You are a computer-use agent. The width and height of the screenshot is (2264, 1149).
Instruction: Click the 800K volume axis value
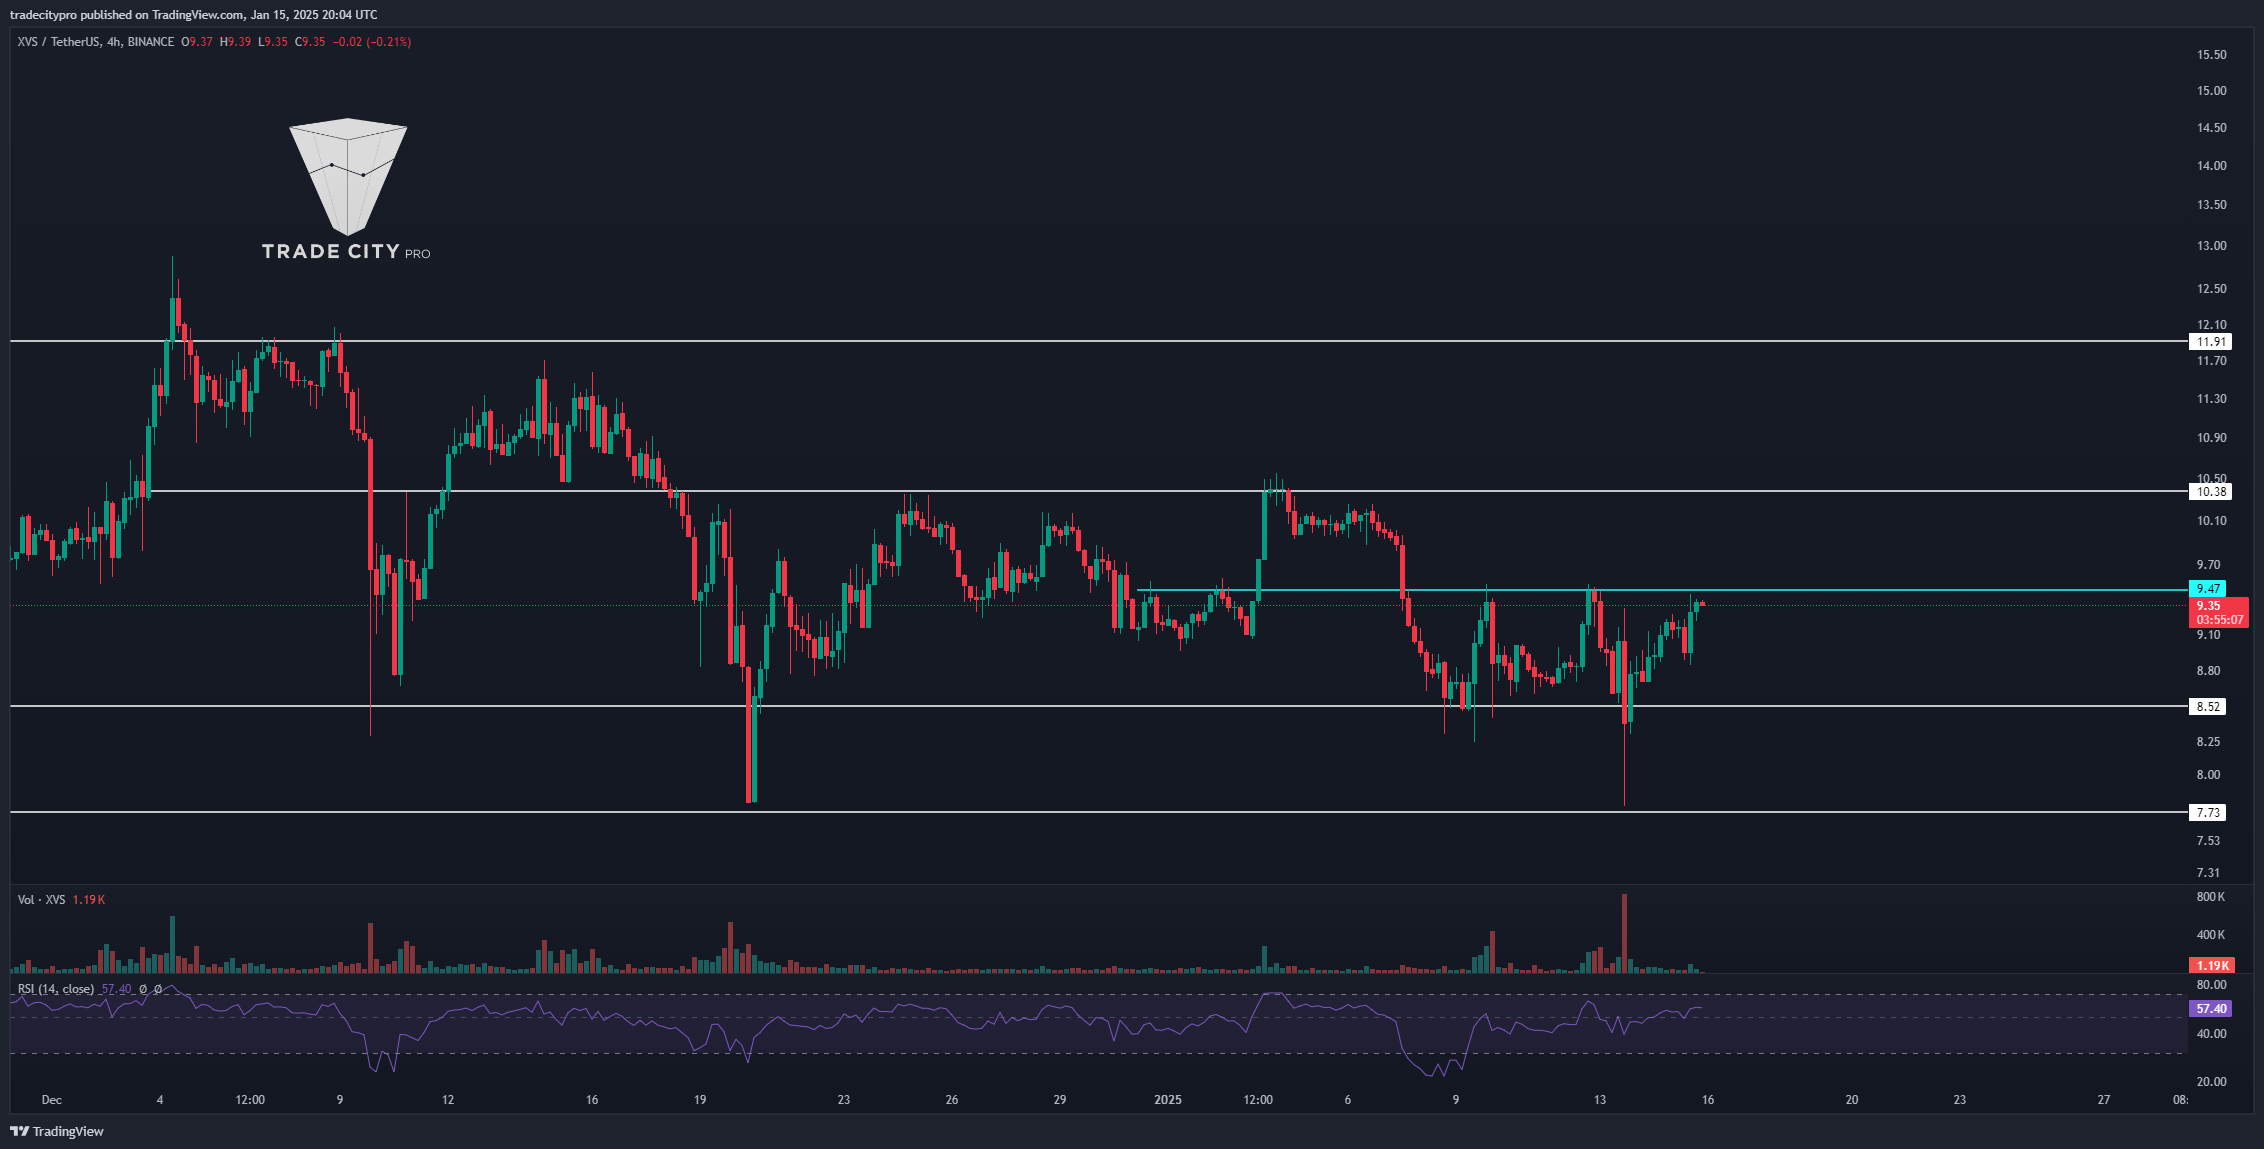tap(2211, 897)
